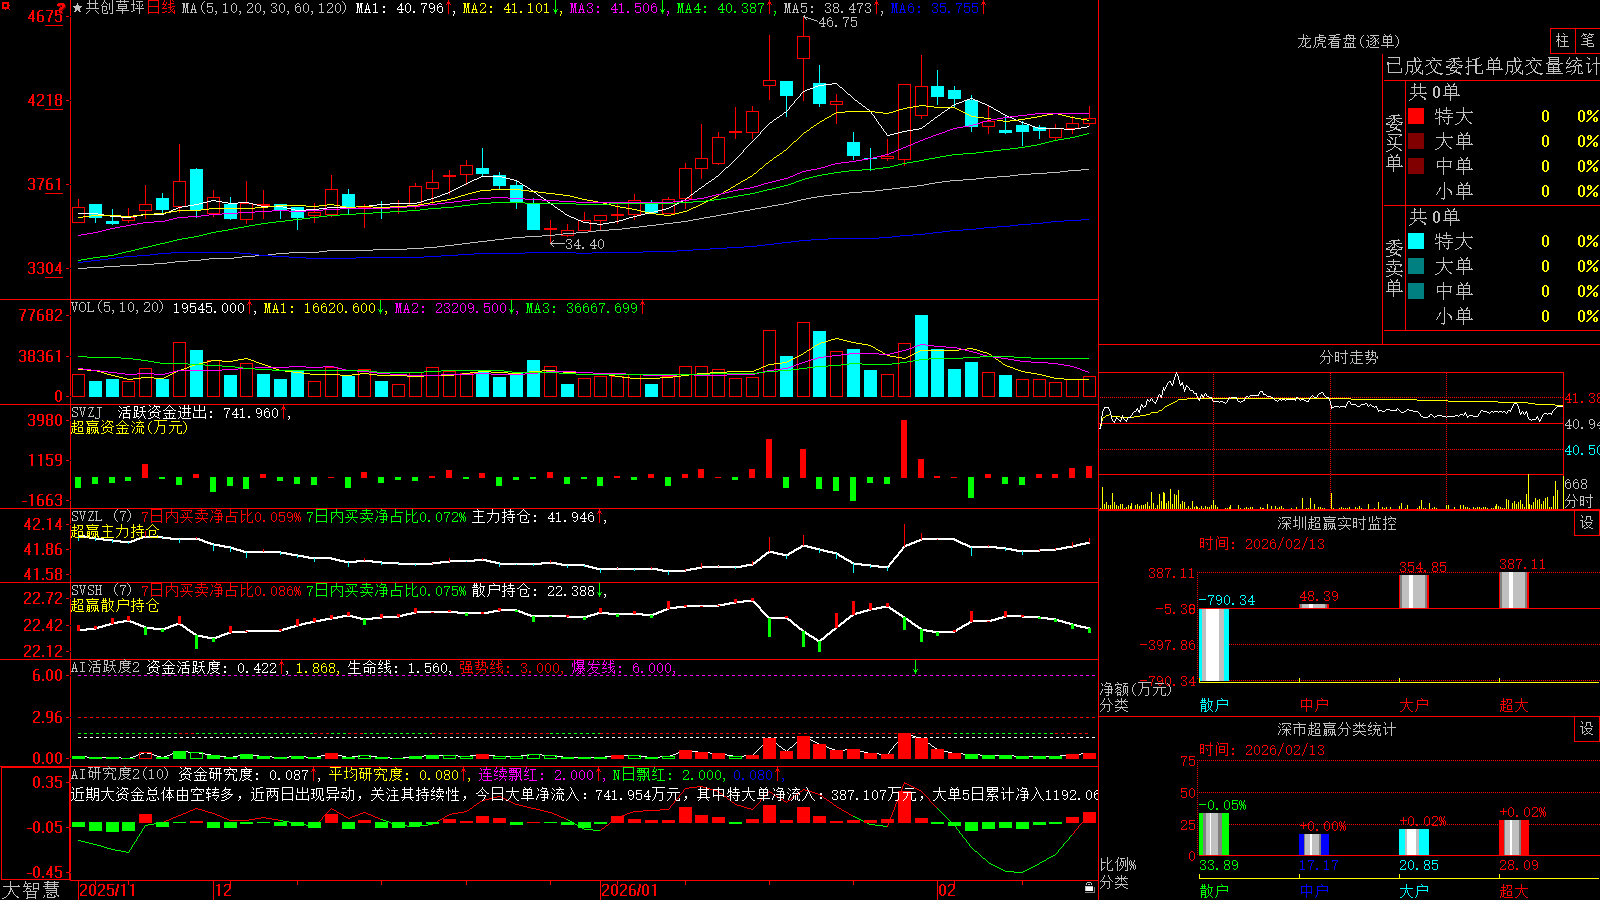Click the 33.89 散户 percentage value

pos(1219,865)
